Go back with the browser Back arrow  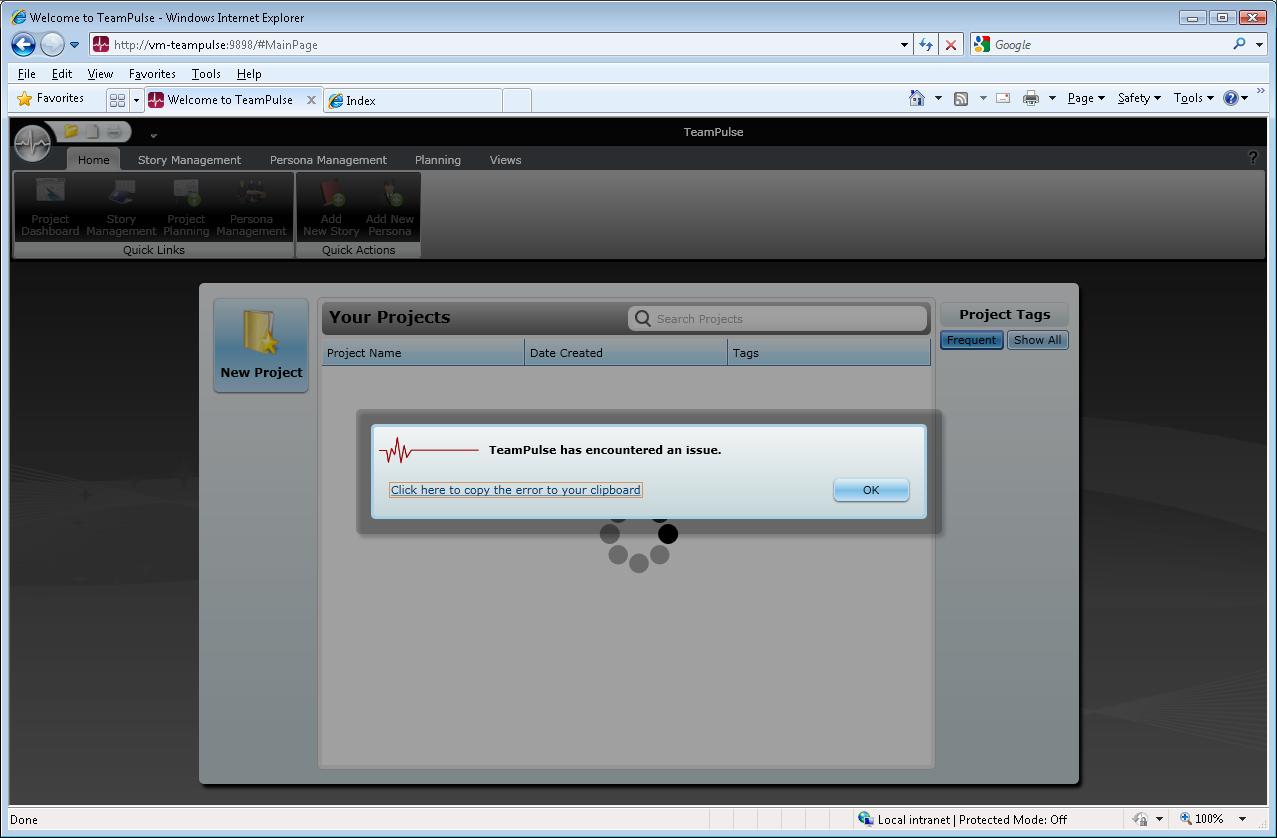coord(23,44)
